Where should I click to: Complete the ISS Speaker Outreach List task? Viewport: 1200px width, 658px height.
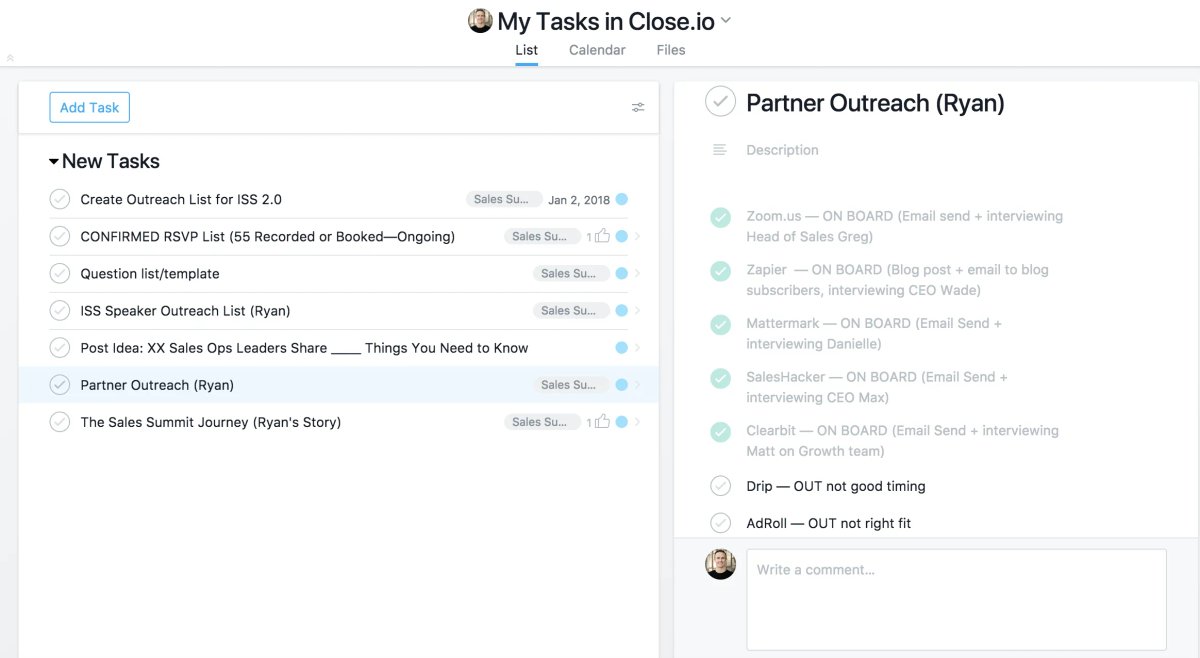coord(60,311)
